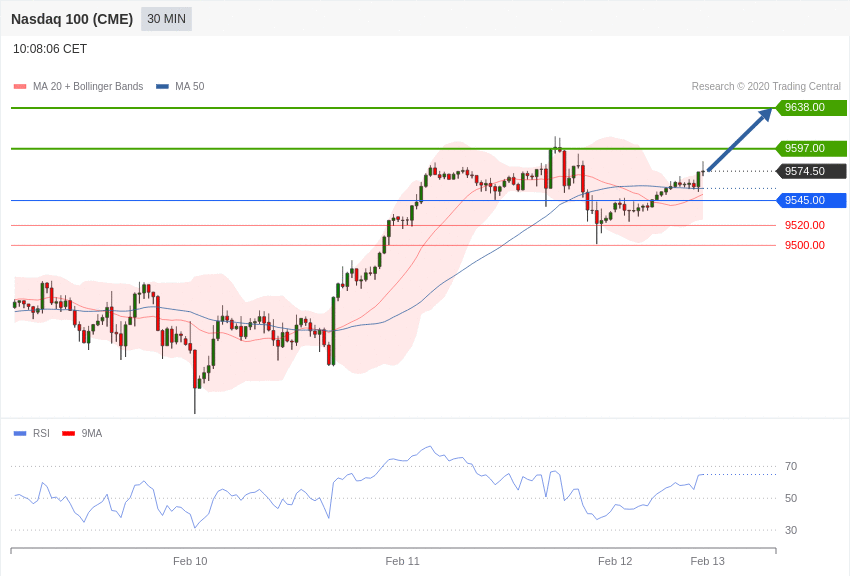Select the MA 50 legend label
Image resolution: width=850 pixels, height=576 pixels.
coord(190,87)
